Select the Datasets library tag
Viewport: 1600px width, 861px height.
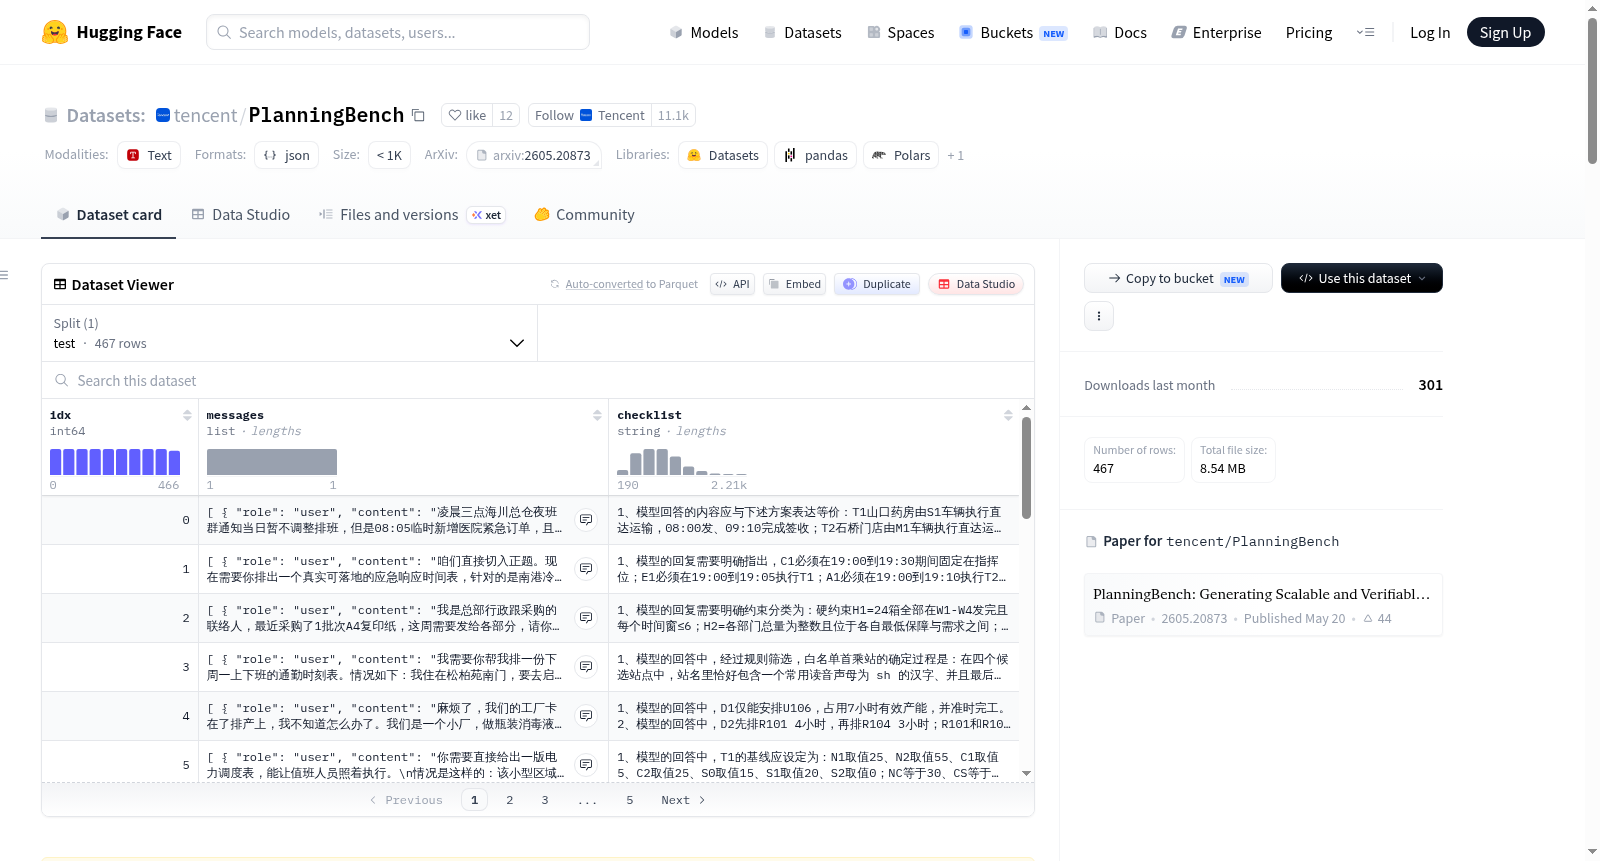[723, 155]
